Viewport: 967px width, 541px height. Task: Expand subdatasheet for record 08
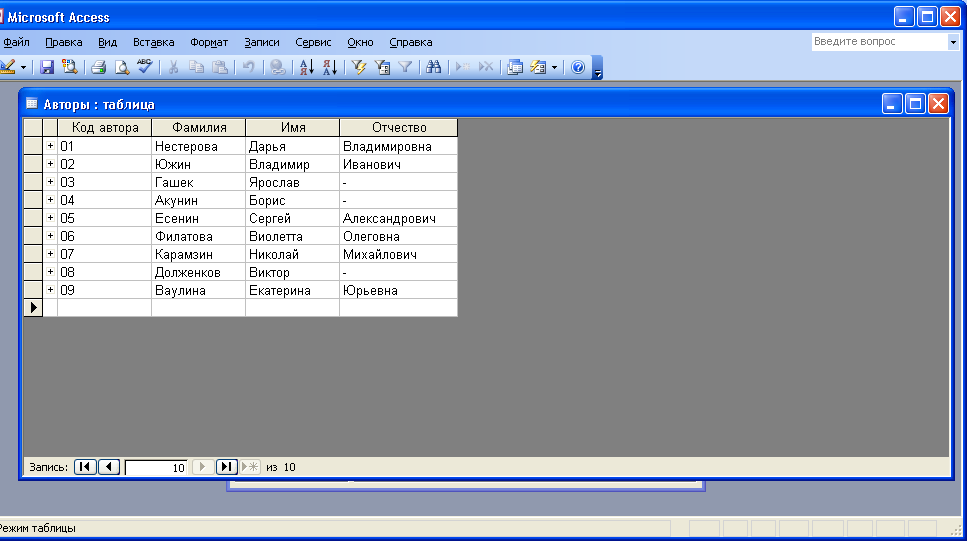50,271
